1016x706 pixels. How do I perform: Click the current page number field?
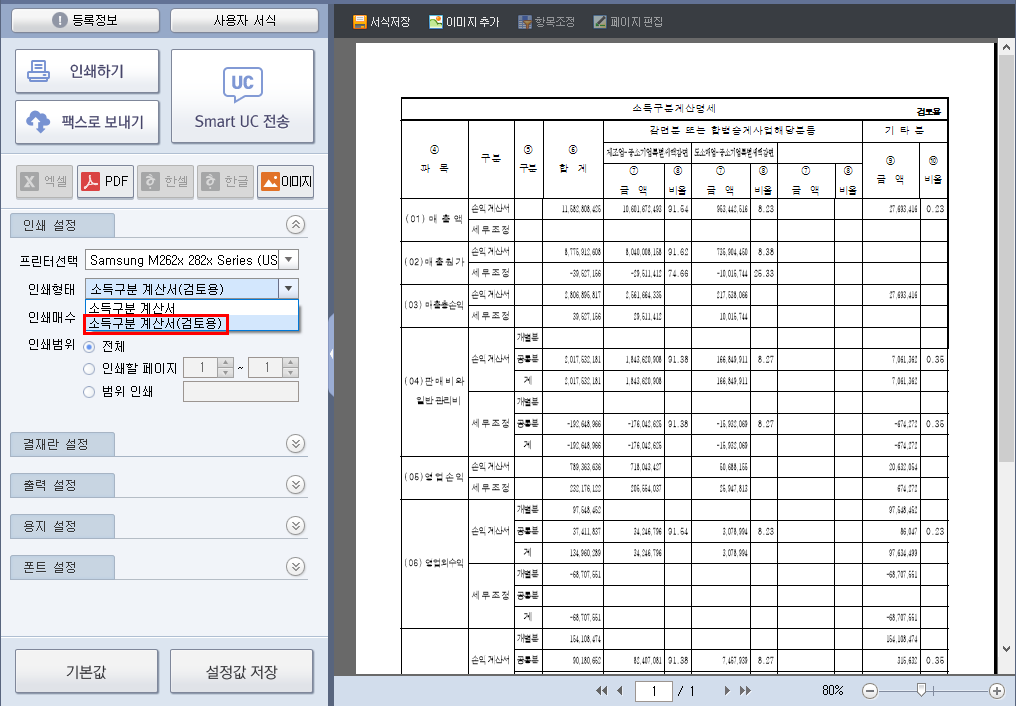pyautogui.click(x=654, y=691)
